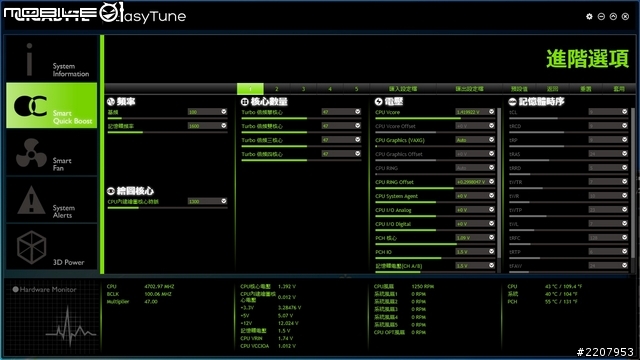
Task: Open the CPU I/O Analog dropdown
Action: coord(491,209)
